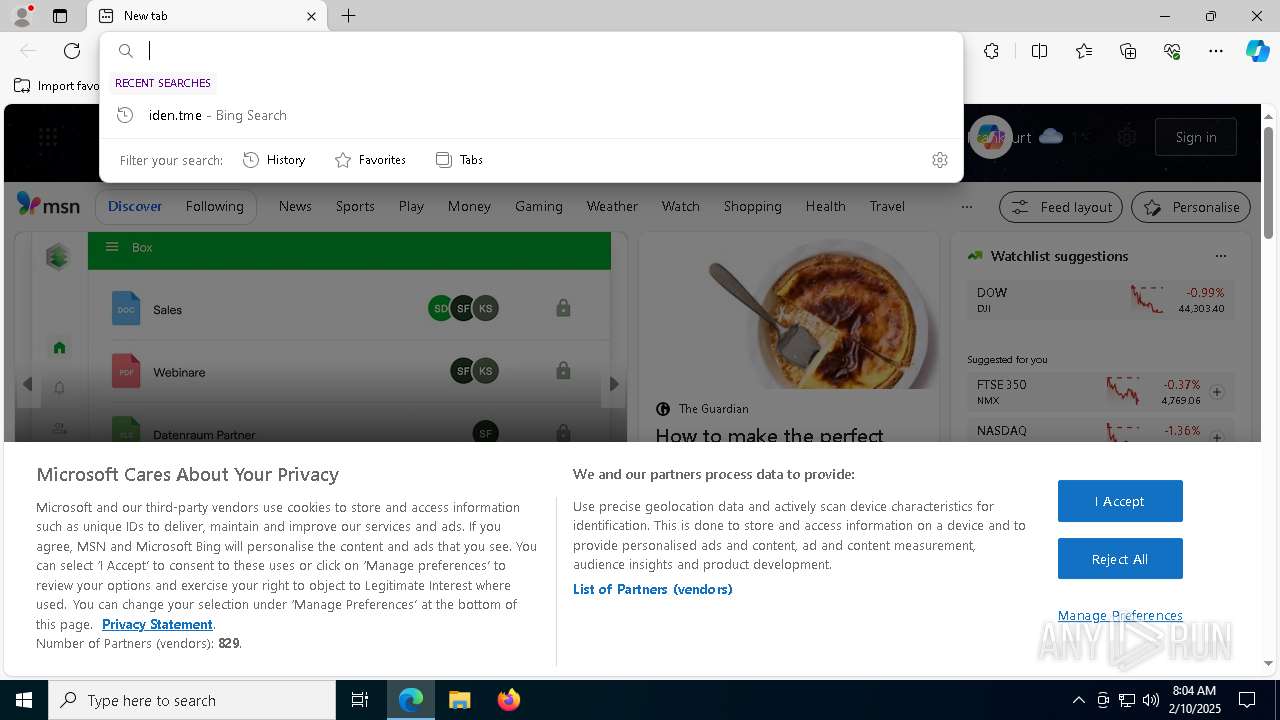Show hidden system tray icons

pyautogui.click(x=1078, y=700)
